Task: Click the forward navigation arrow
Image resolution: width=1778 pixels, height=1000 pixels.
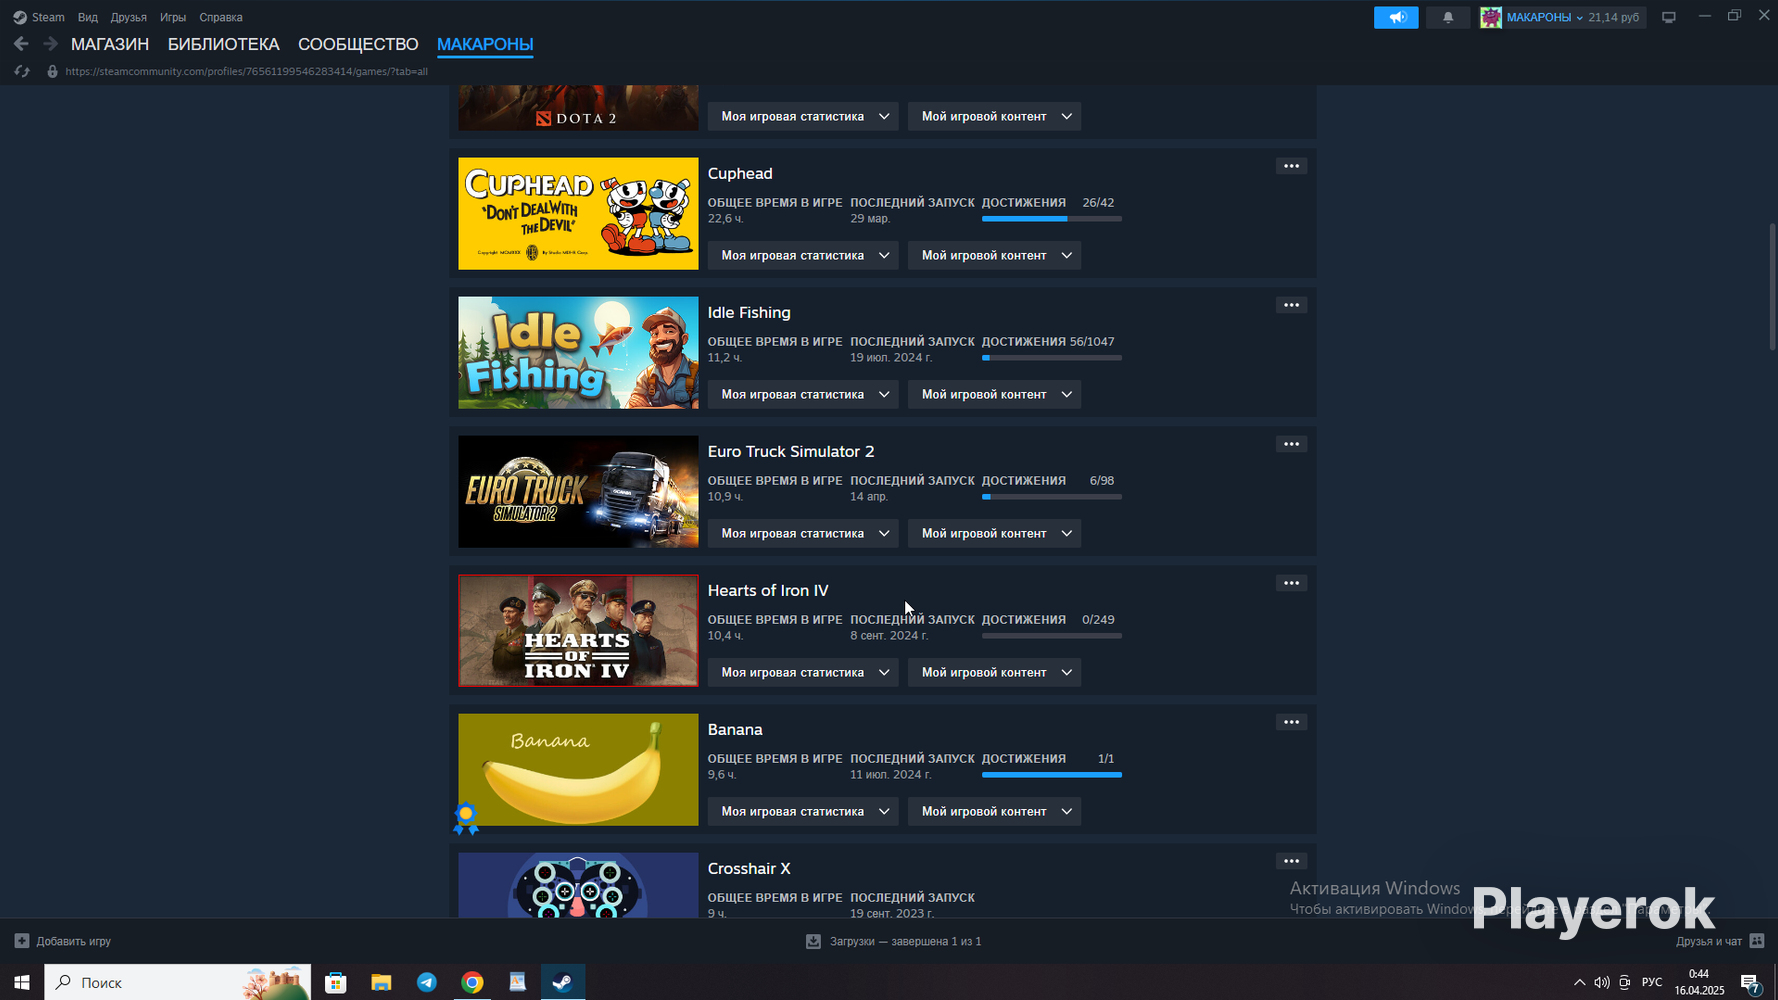Action: [50, 44]
